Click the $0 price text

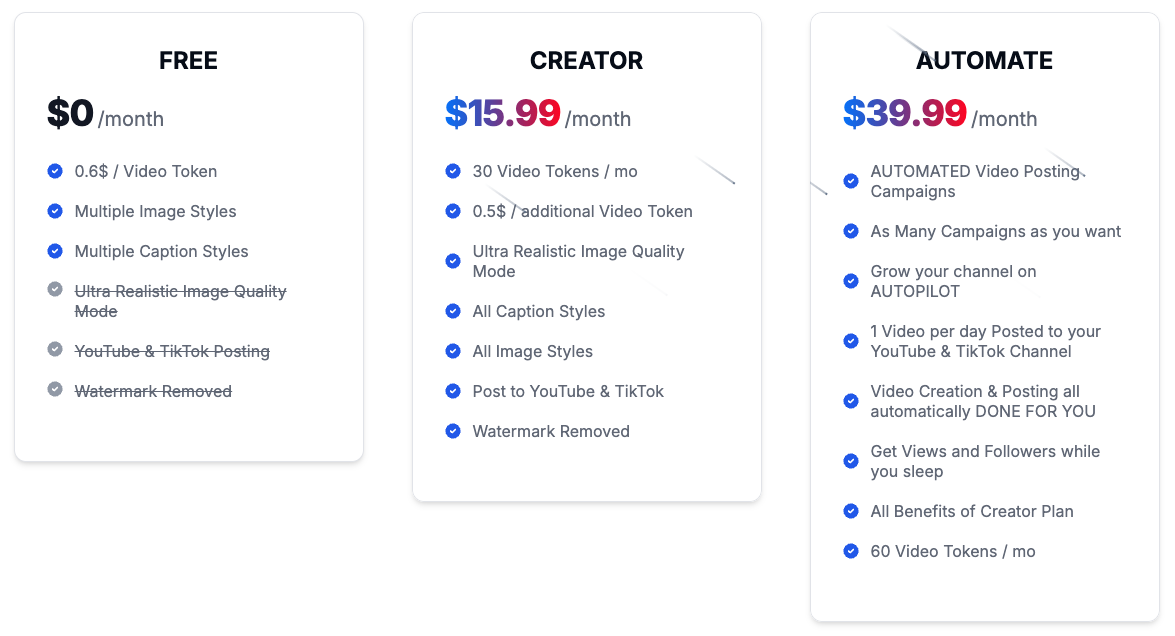pos(70,114)
